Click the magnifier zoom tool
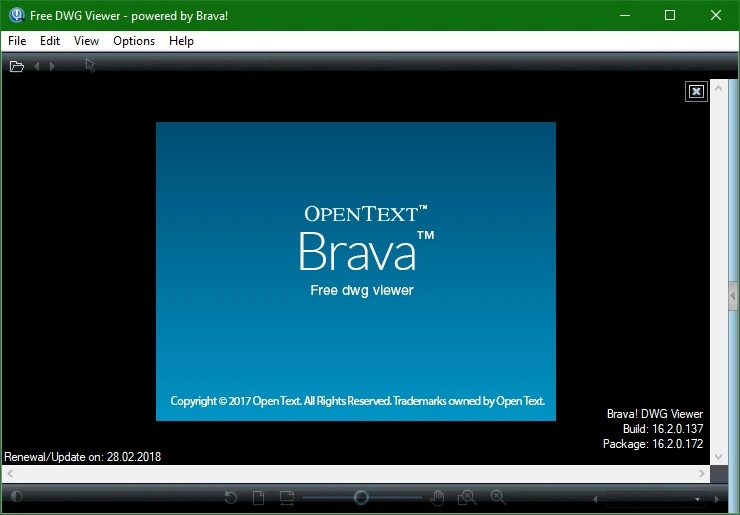 (x=498, y=497)
